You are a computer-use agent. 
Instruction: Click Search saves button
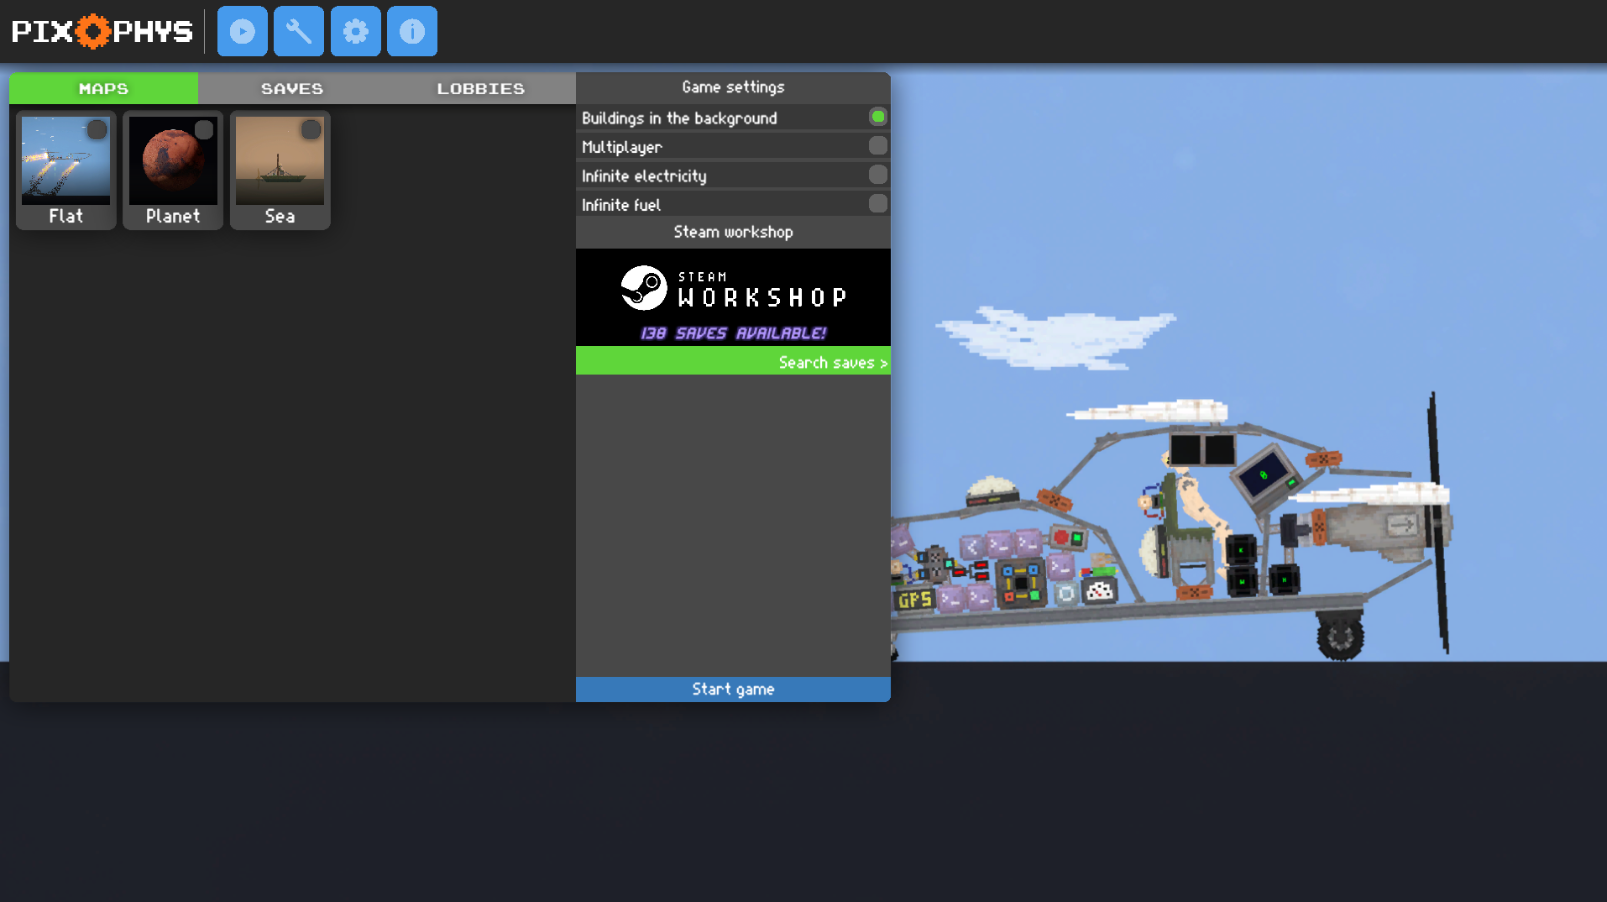pos(733,361)
